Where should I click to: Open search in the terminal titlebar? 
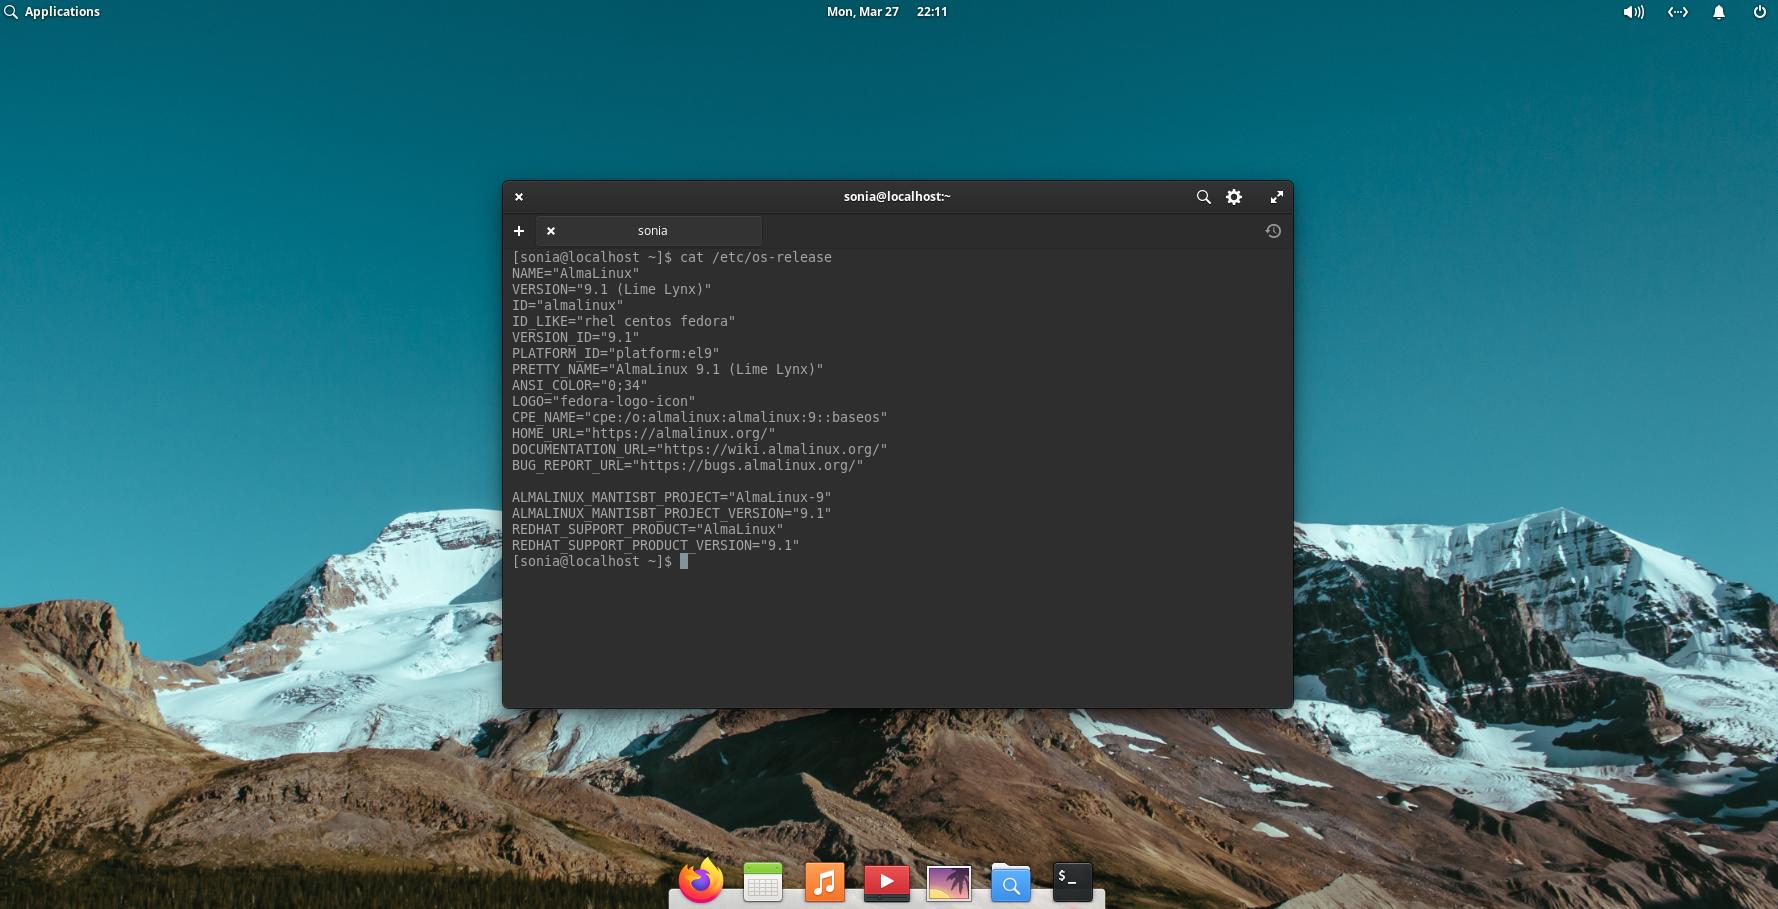click(x=1204, y=197)
